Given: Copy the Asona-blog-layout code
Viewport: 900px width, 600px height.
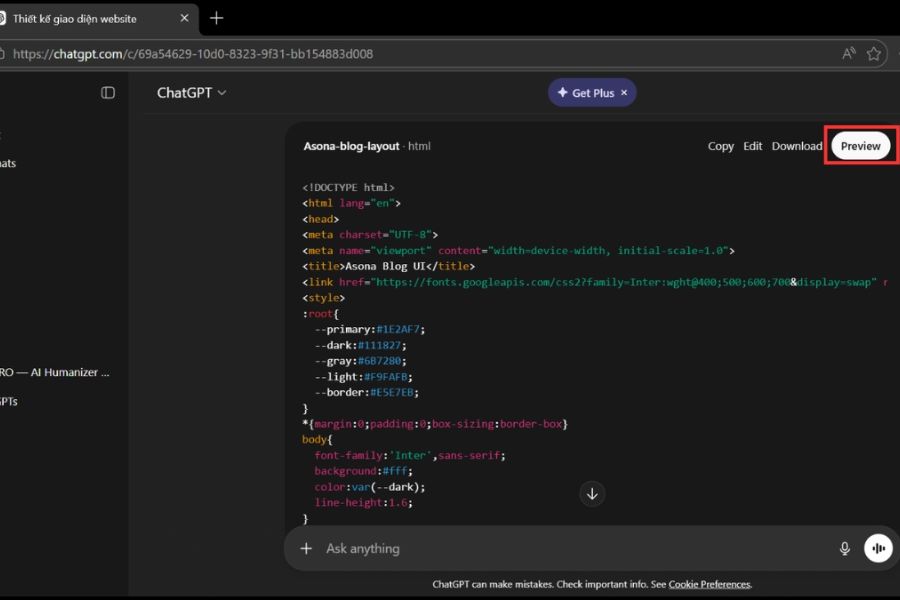Looking at the screenshot, I should point(720,146).
